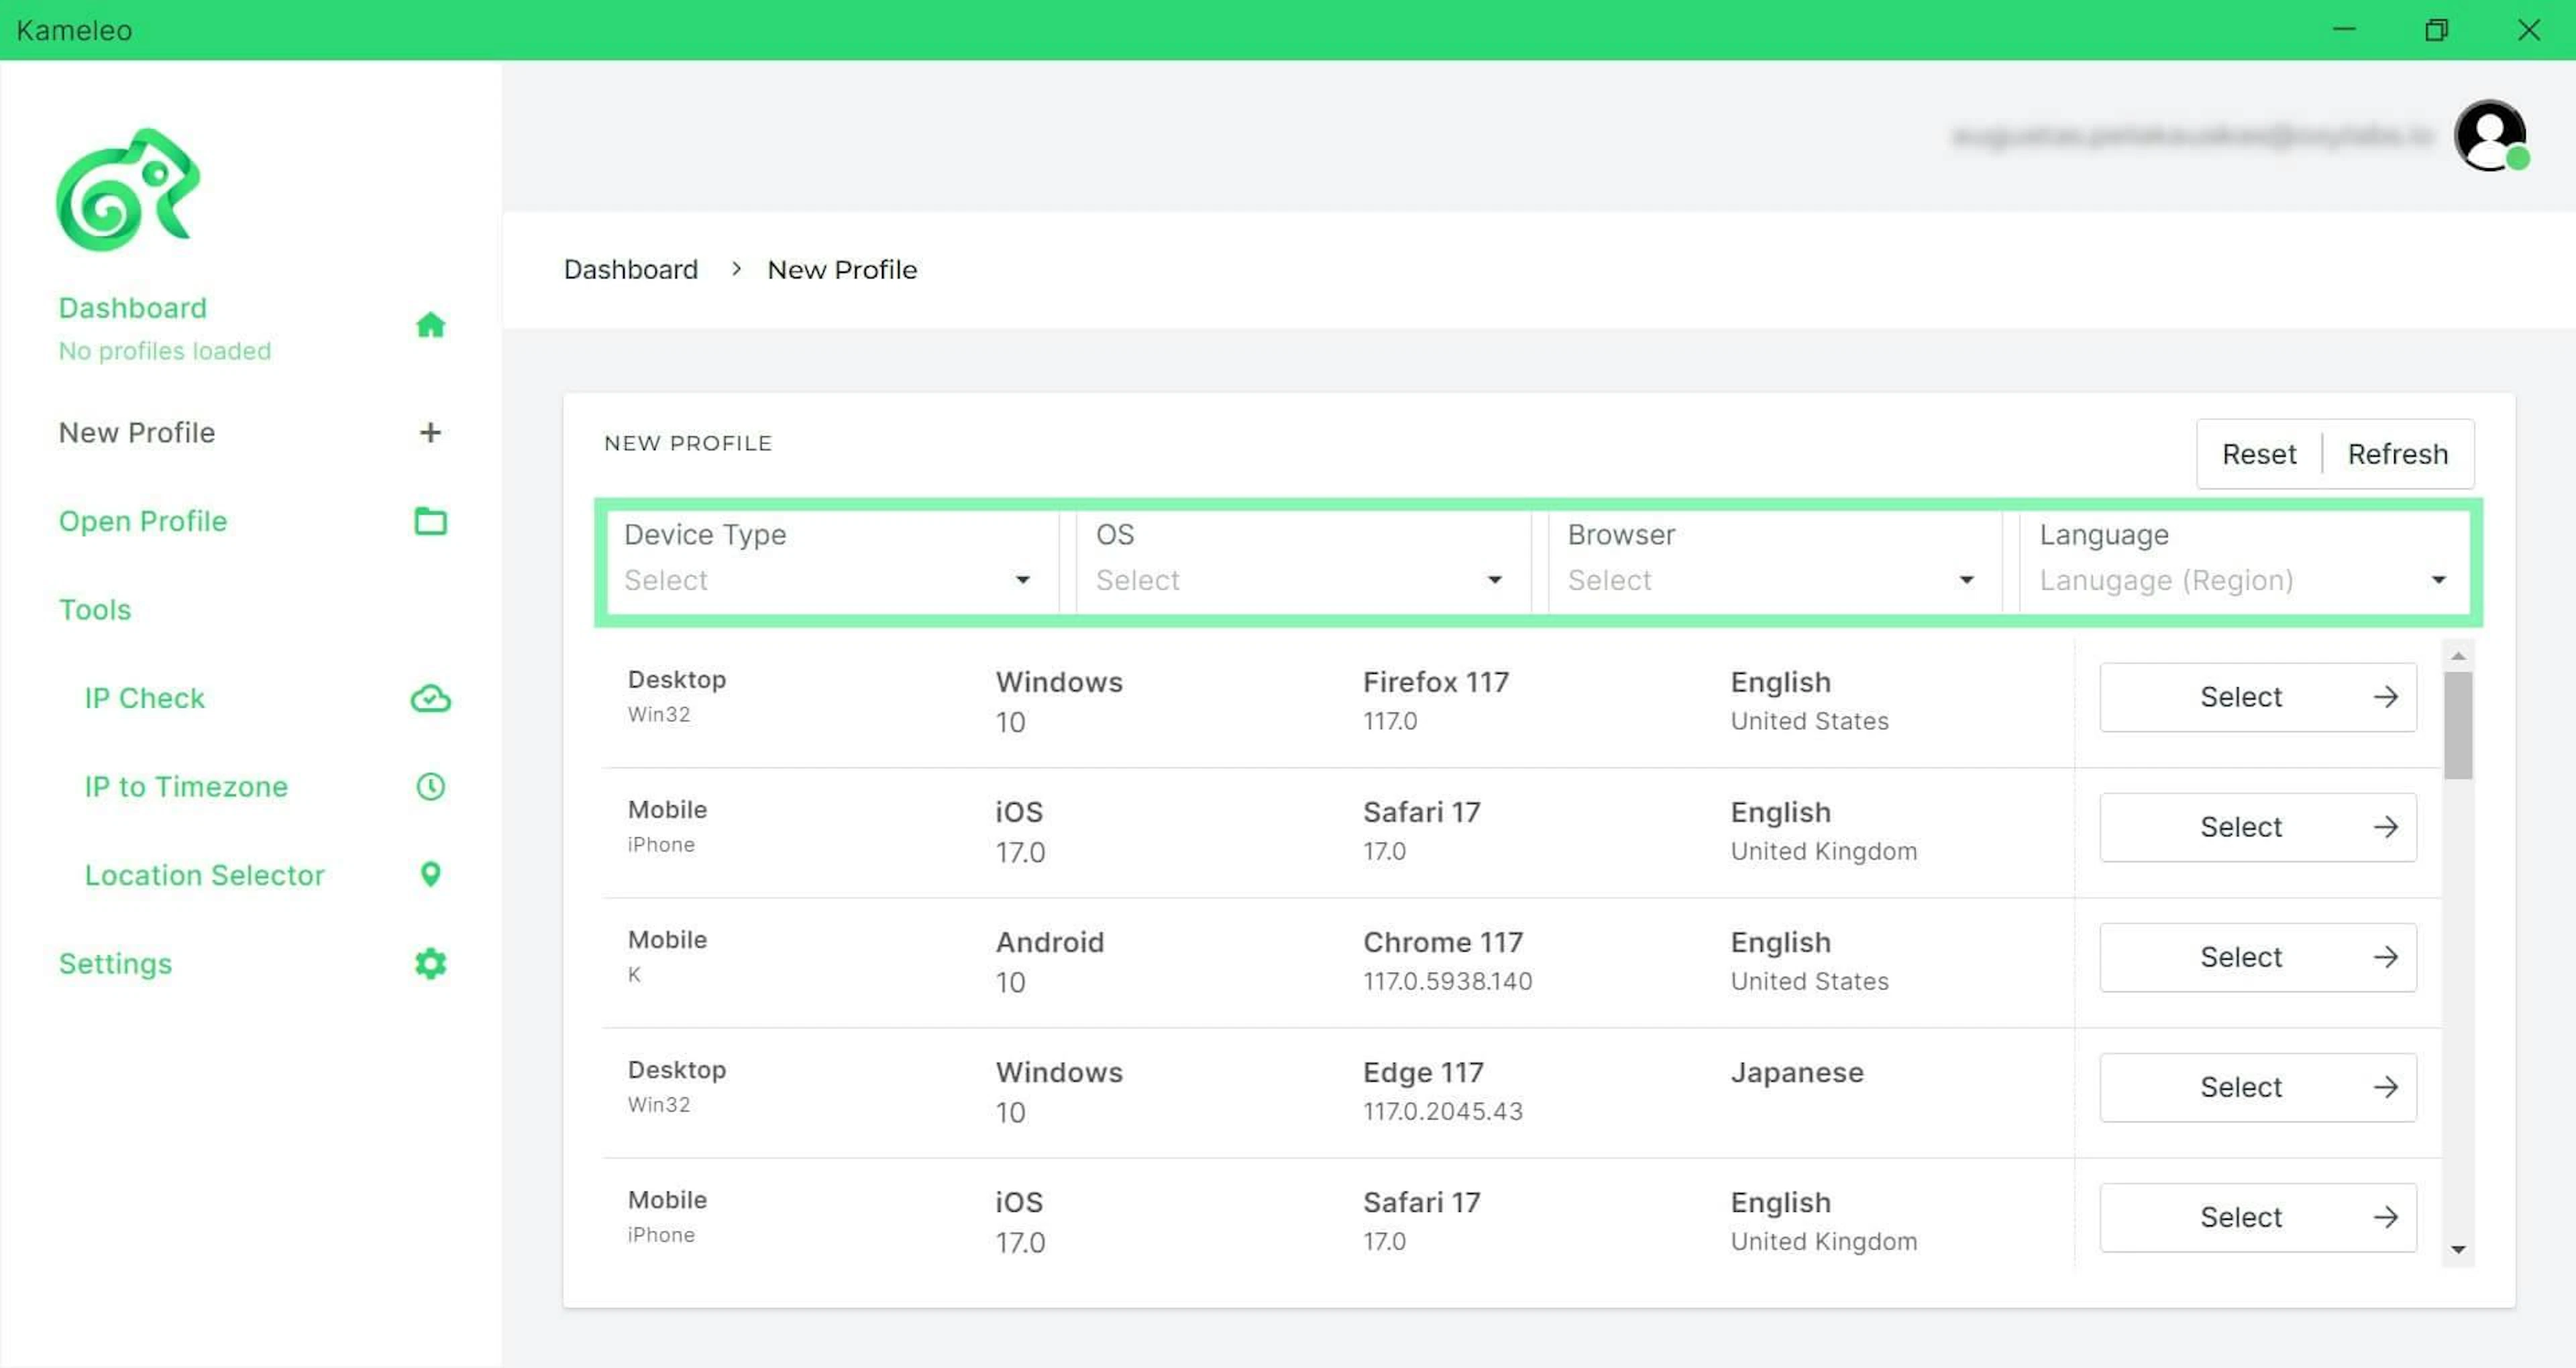Click Dashboard breadcrumb link

pyautogui.click(x=631, y=269)
